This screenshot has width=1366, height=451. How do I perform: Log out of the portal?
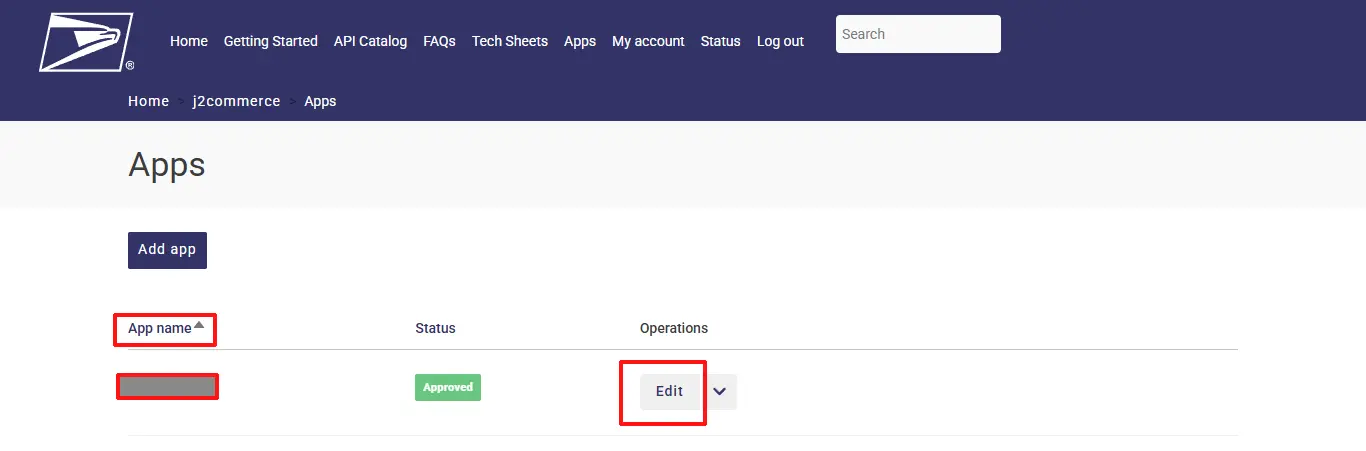click(x=780, y=41)
